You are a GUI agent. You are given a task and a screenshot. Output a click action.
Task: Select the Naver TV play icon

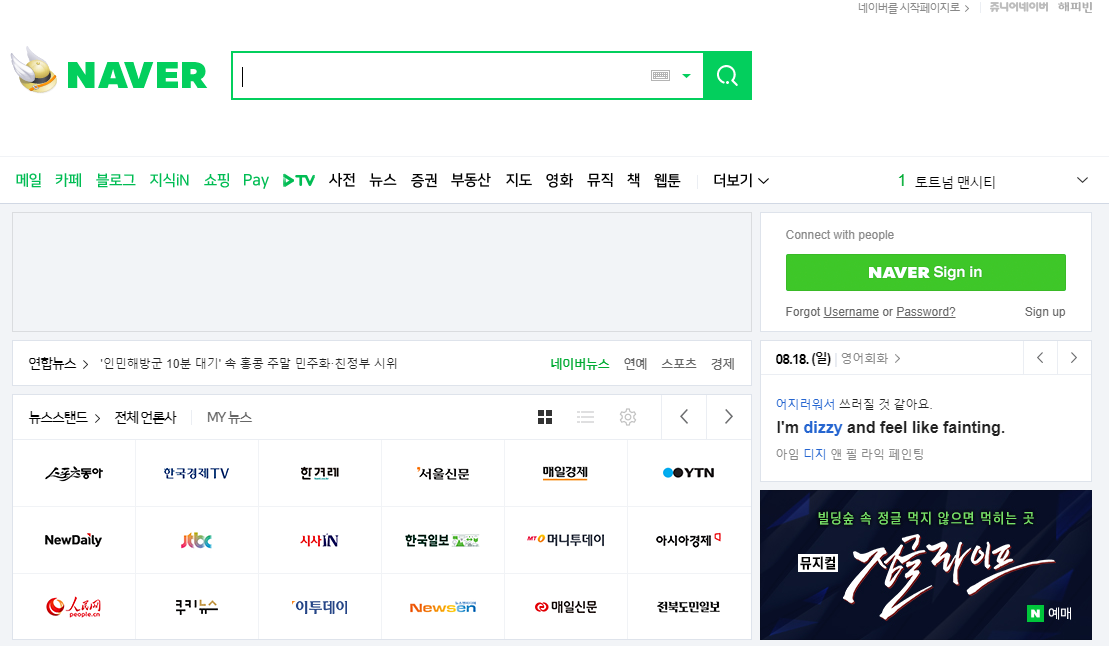pyautogui.click(x=298, y=180)
